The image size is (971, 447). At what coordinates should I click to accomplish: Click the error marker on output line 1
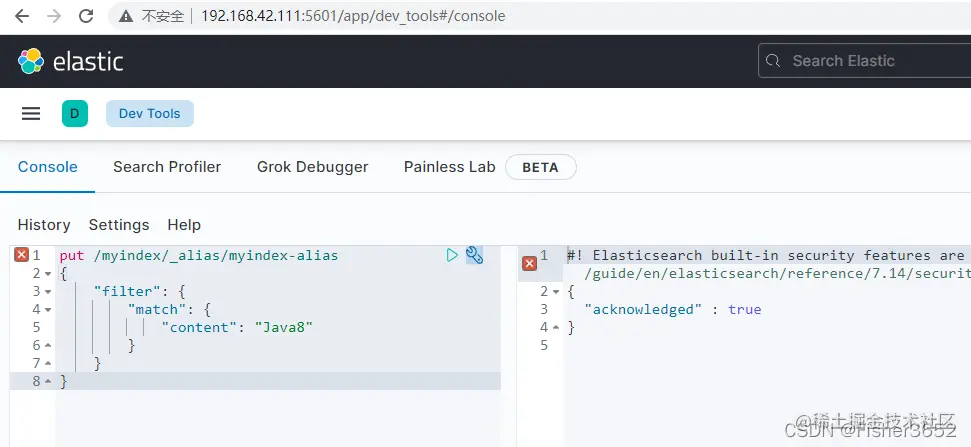coord(529,264)
